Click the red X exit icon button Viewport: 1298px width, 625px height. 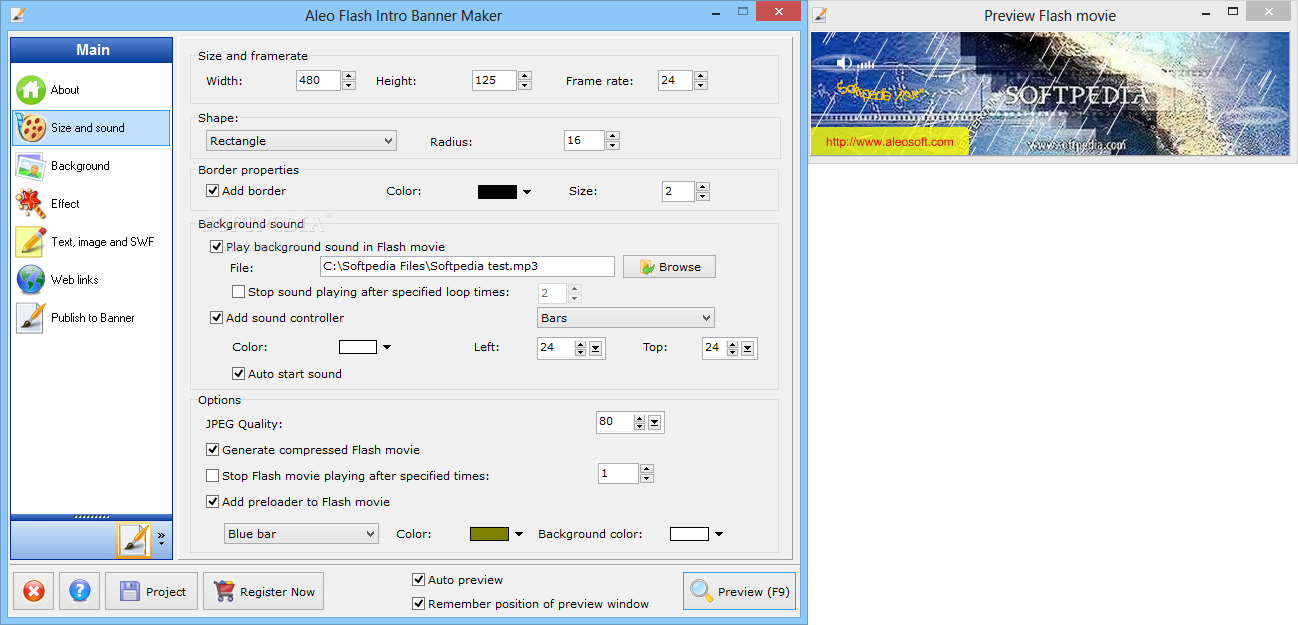tap(33, 591)
